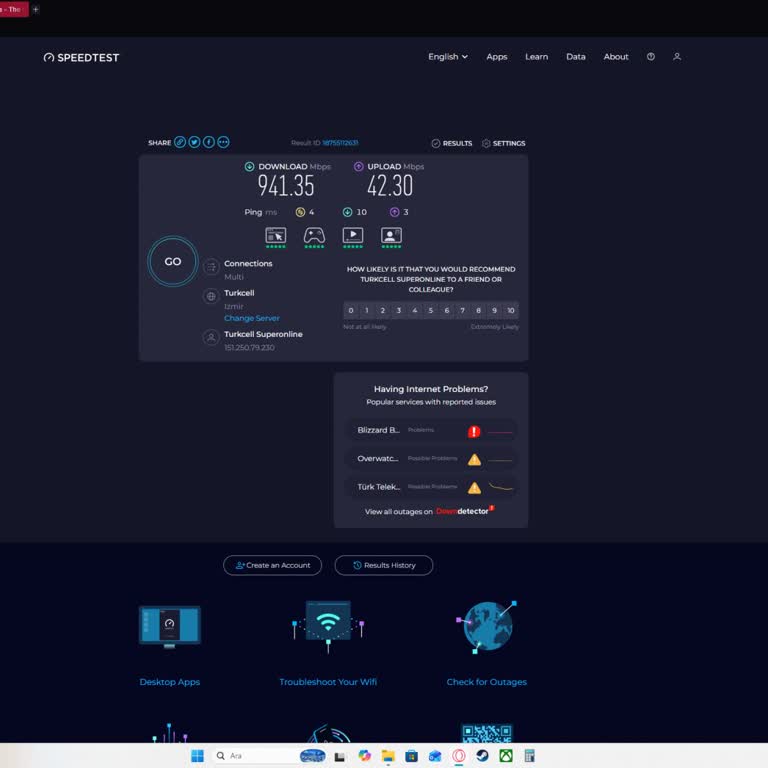This screenshot has width=768, height=768.
Task: Open the Blizzard outage row
Action: click(x=431, y=431)
